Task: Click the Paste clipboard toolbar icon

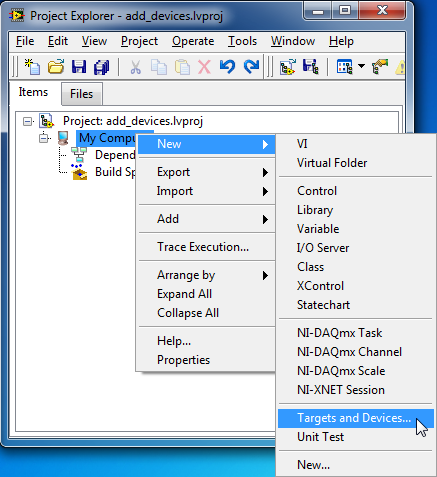Action: [182, 67]
